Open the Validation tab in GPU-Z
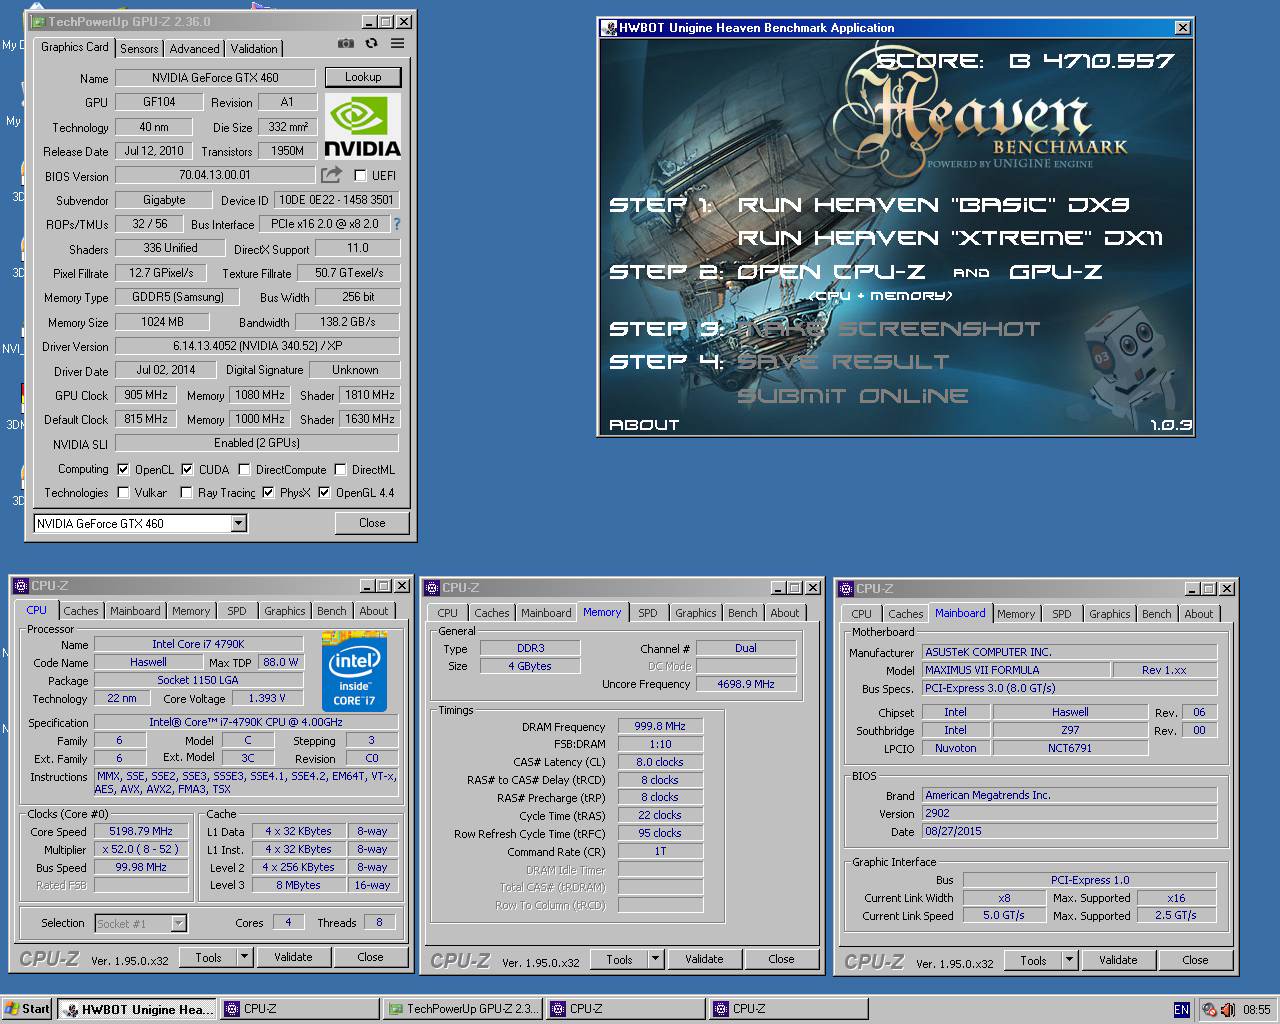This screenshot has height=1024, width=1280. coord(254,48)
